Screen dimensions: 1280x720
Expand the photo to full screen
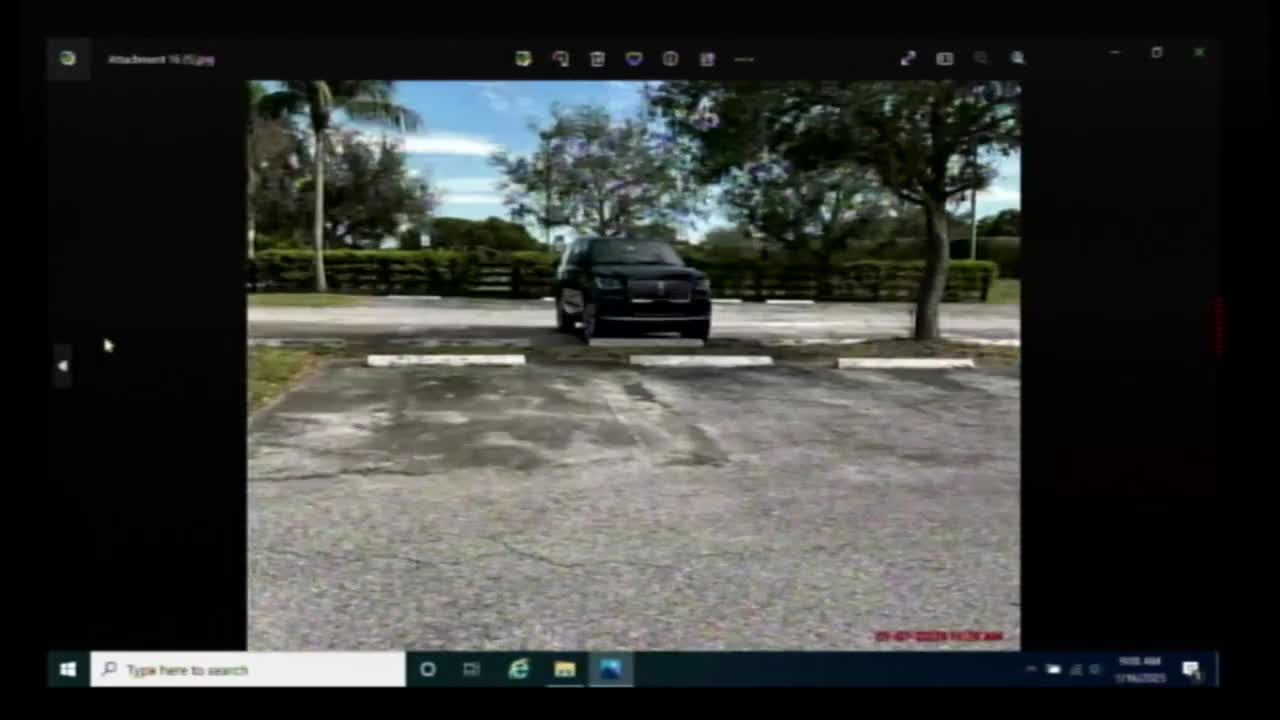908,59
